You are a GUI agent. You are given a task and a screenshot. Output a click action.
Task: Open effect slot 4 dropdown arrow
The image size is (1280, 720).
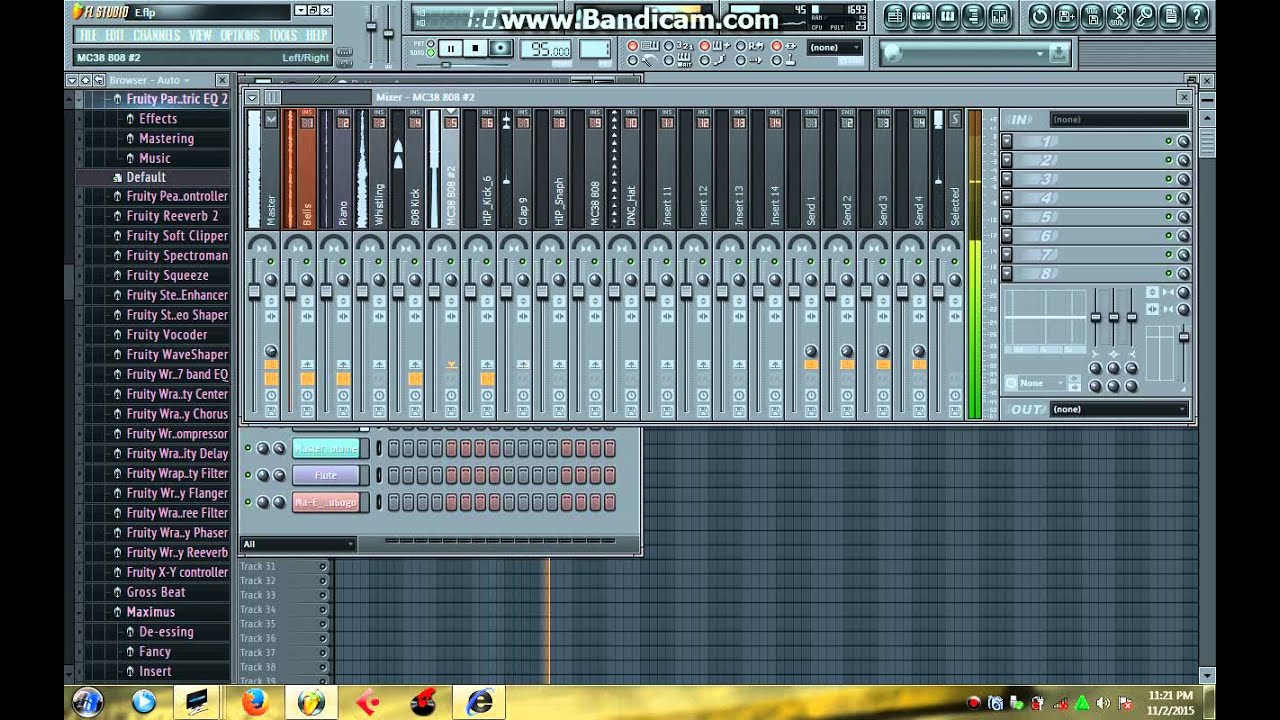[x=1007, y=198]
